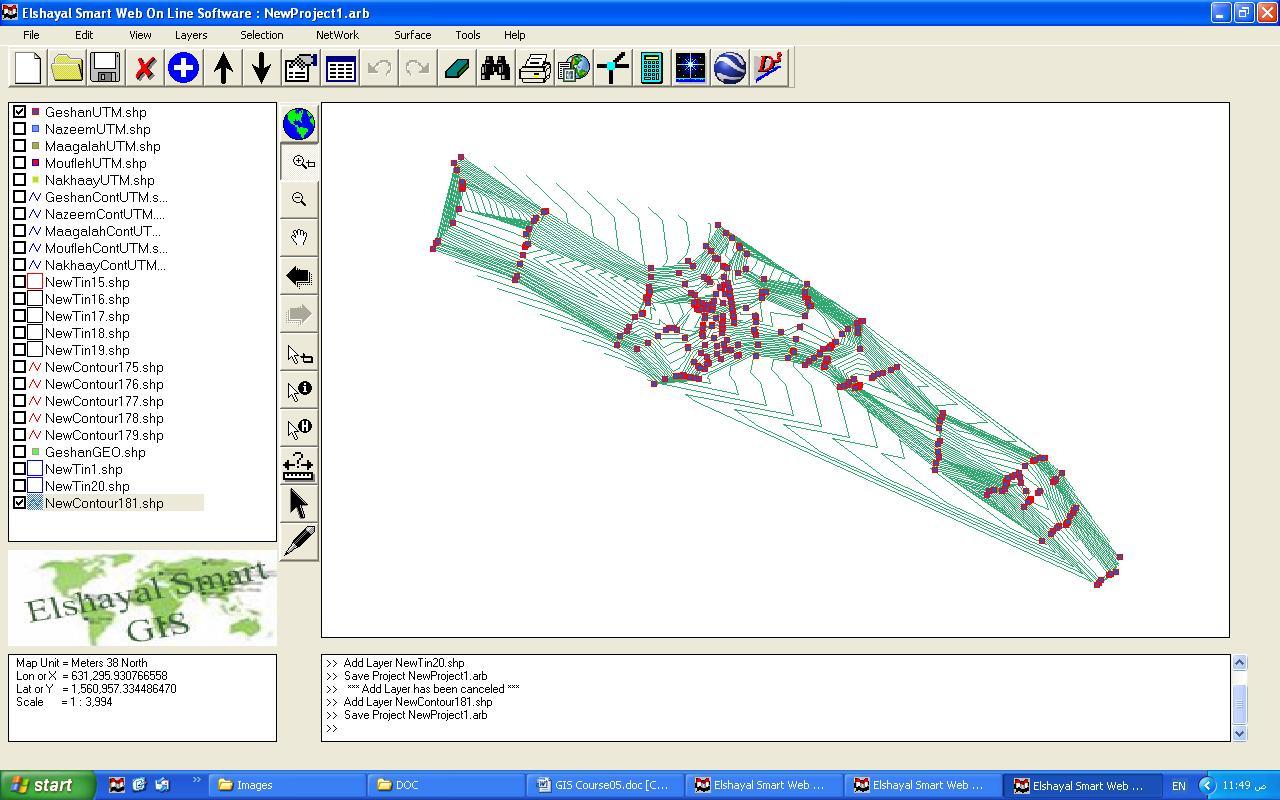Open the Surface menu

point(412,35)
